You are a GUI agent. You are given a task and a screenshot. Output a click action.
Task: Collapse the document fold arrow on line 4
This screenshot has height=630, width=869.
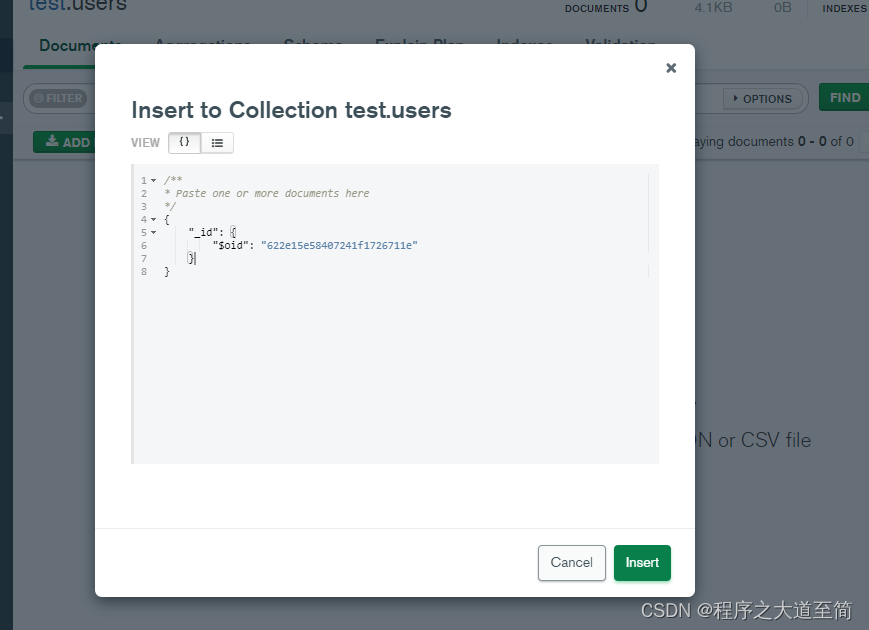[x=153, y=219]
